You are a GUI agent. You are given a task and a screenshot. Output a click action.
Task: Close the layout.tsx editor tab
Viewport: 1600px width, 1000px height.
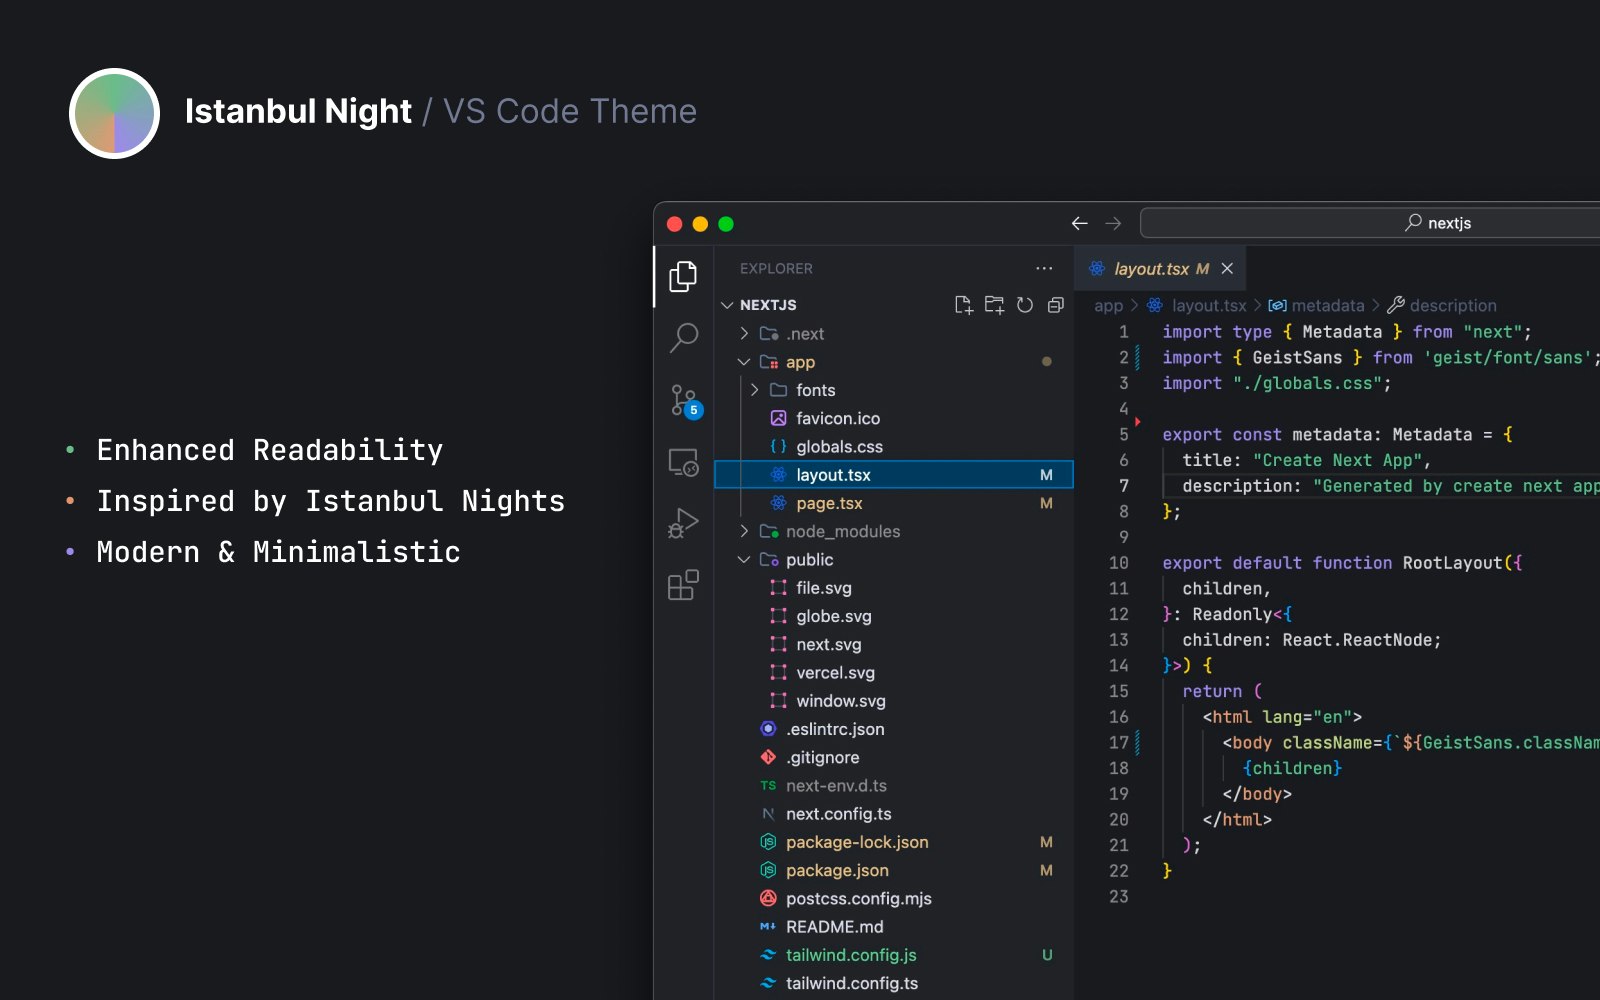pos(1227,269)
